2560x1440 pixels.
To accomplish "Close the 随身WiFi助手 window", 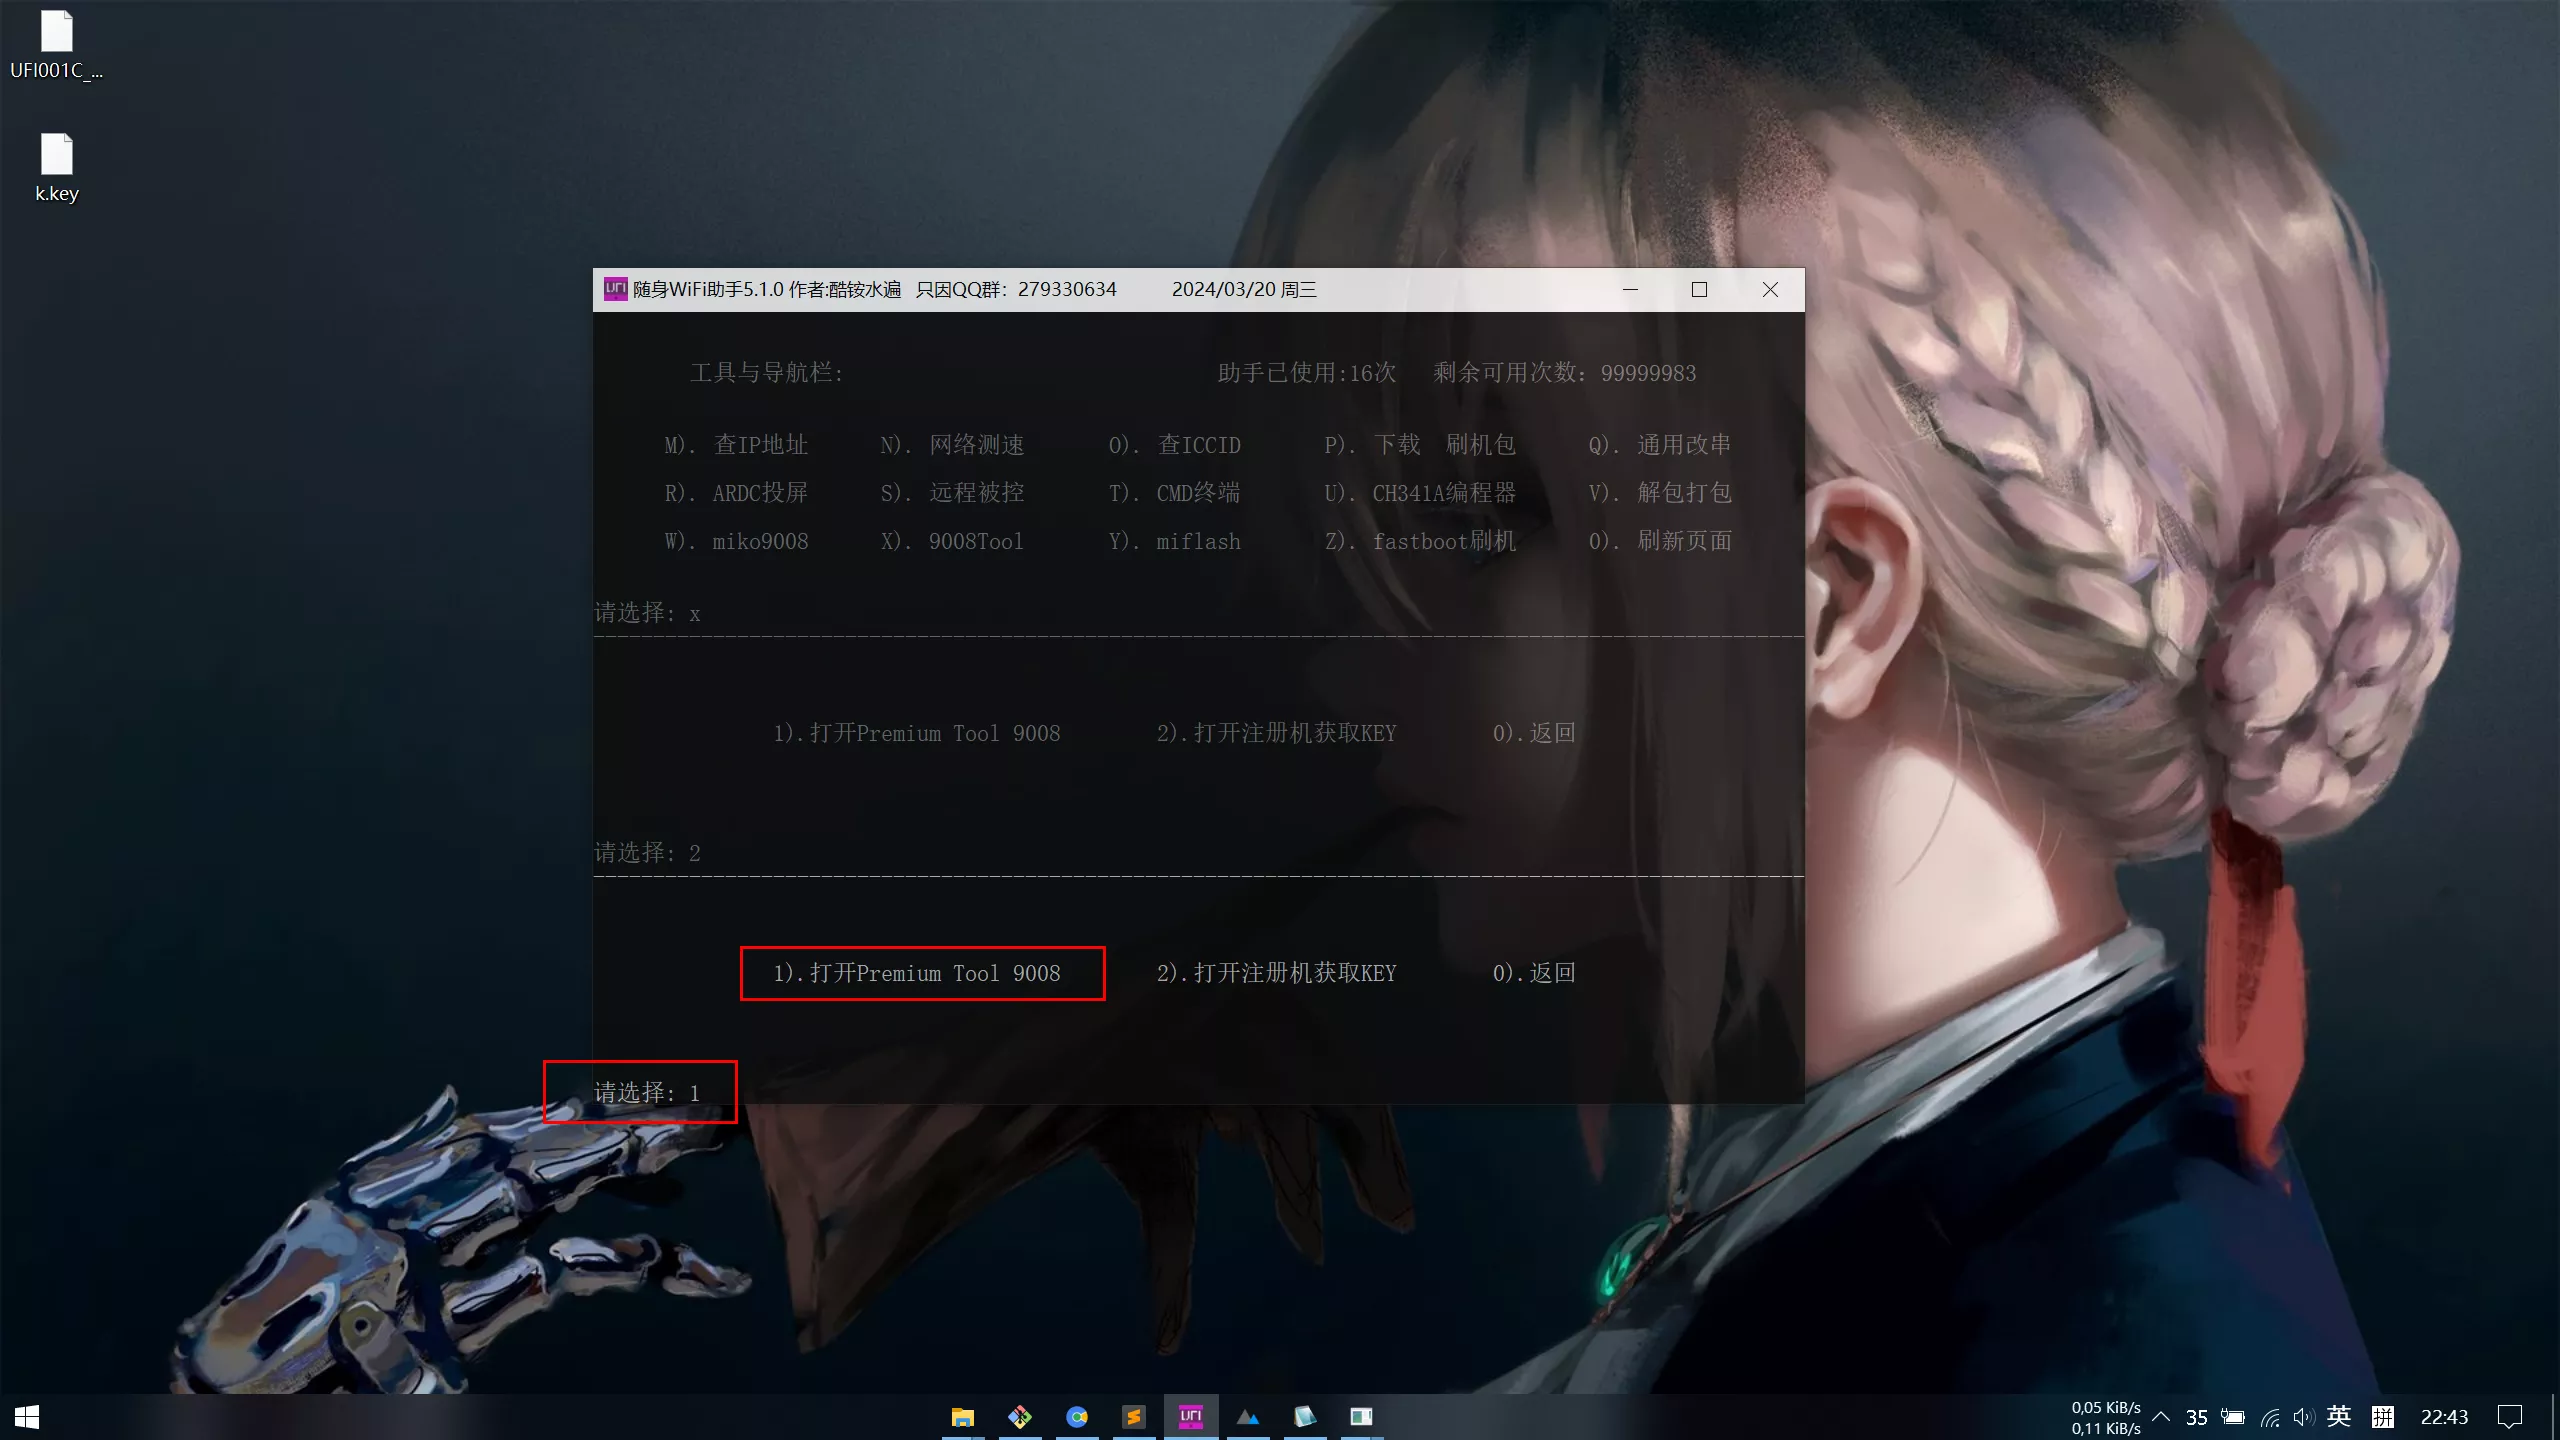I will [x=1770, y=289].
